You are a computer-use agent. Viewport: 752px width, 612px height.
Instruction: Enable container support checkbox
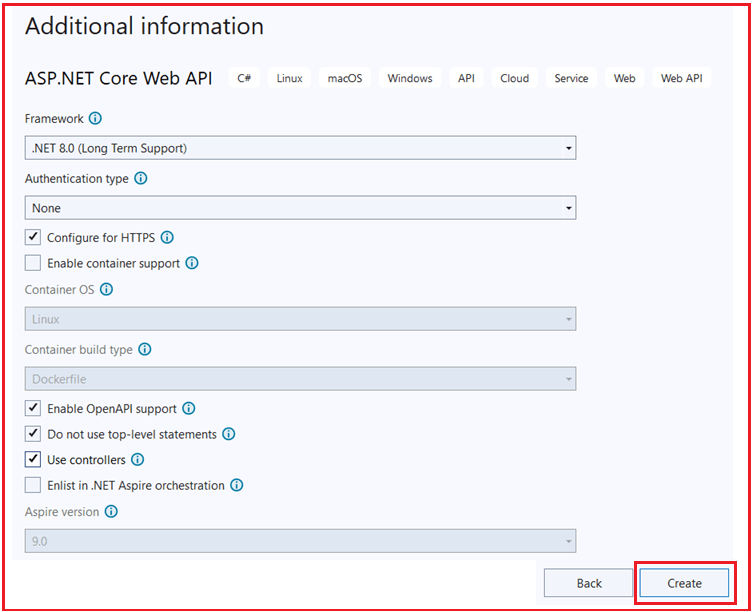[x=33, y=263]
